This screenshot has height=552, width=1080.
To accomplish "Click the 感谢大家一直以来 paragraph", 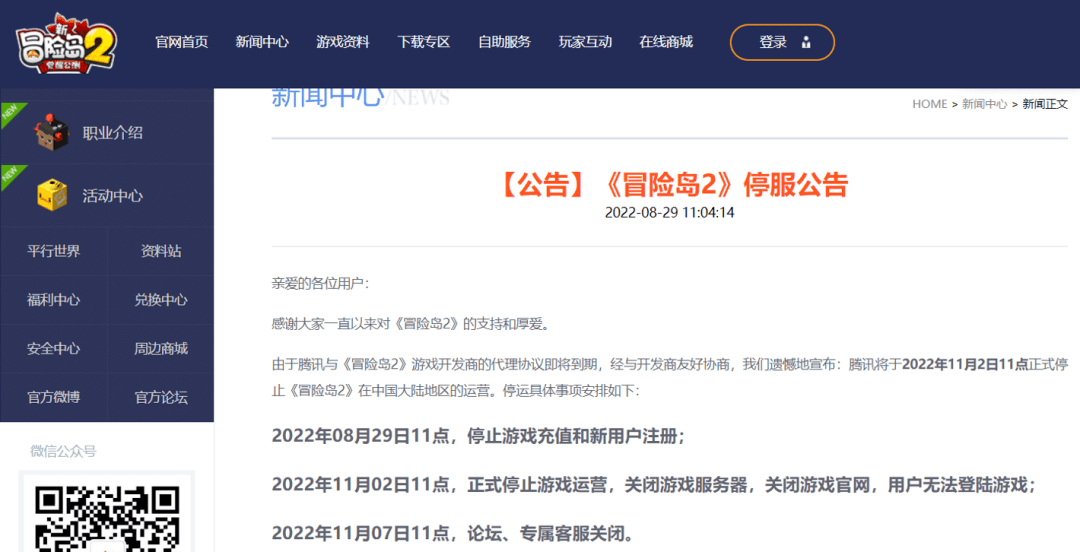I will 411,324.
